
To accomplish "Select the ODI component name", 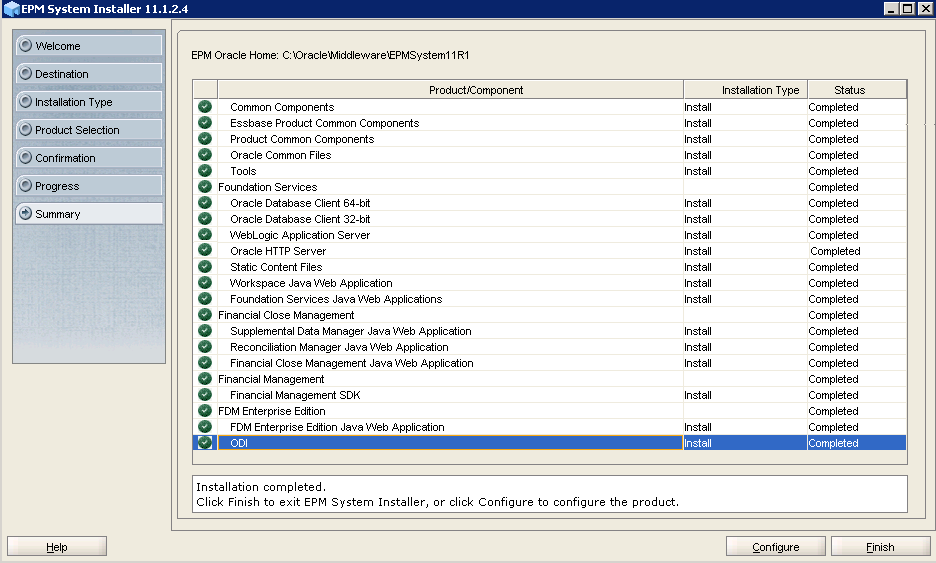I will (x=239, y=443).
